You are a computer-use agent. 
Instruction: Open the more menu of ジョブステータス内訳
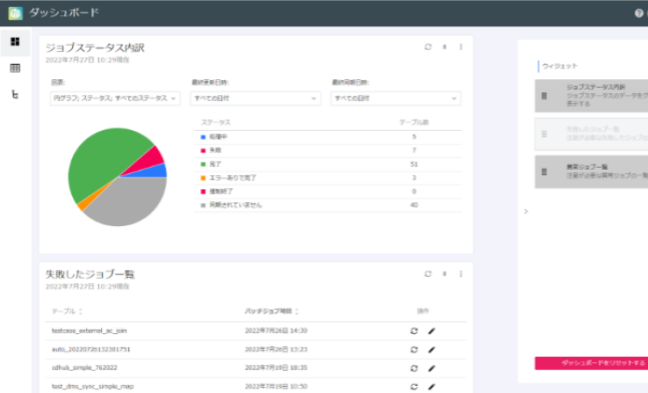(x=461, y=47)
